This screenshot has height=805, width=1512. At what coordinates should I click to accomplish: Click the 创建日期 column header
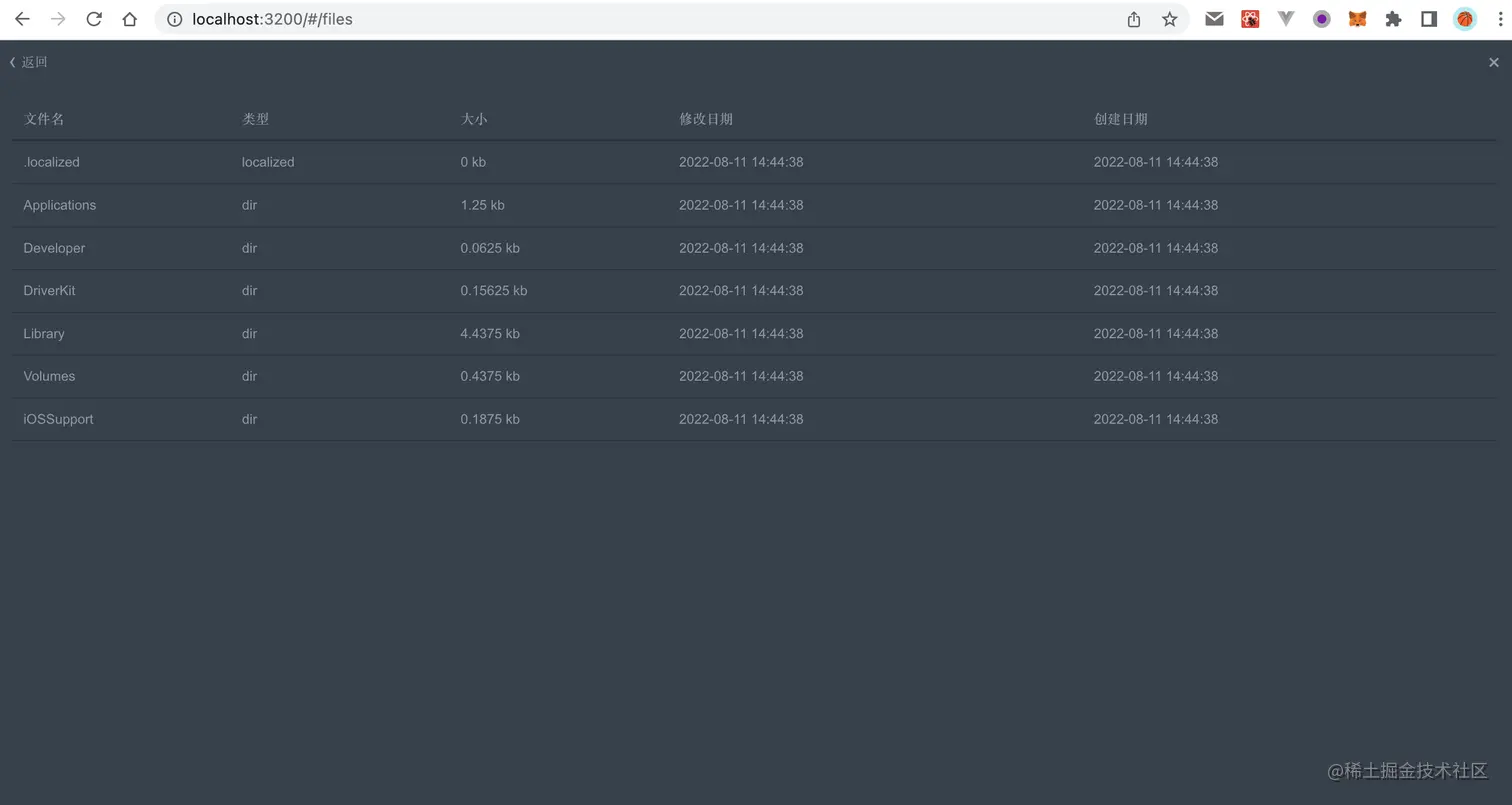pyautogui.click(x=1121, y=119)
